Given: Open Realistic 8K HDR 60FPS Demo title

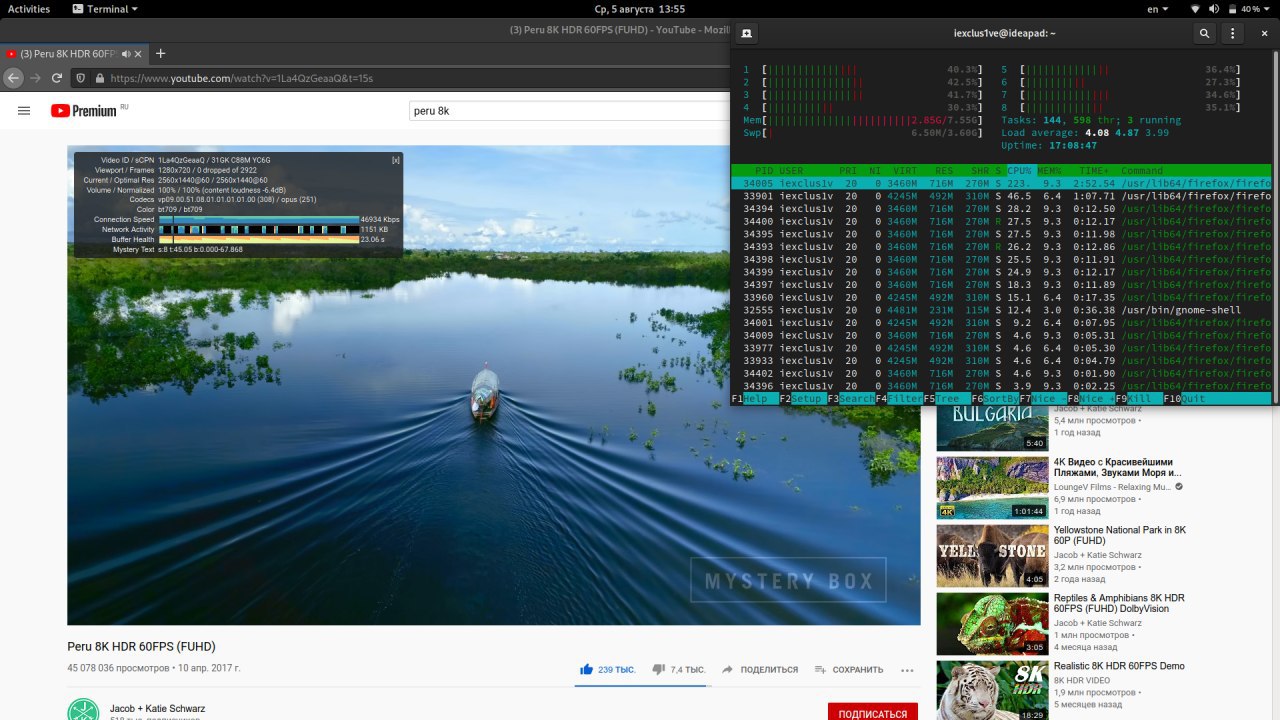Looking at the screenshot, I should click(x=1119, y=666).
